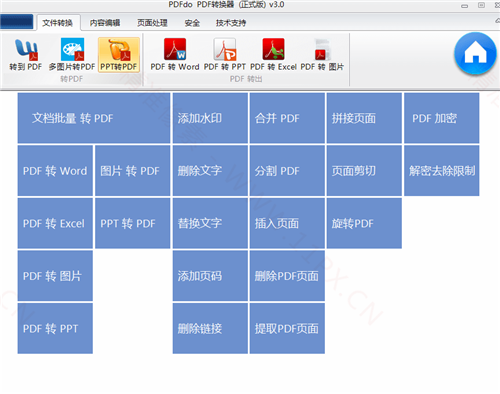
Task: Open the 技术支持 tab
Action: (231, 23)
